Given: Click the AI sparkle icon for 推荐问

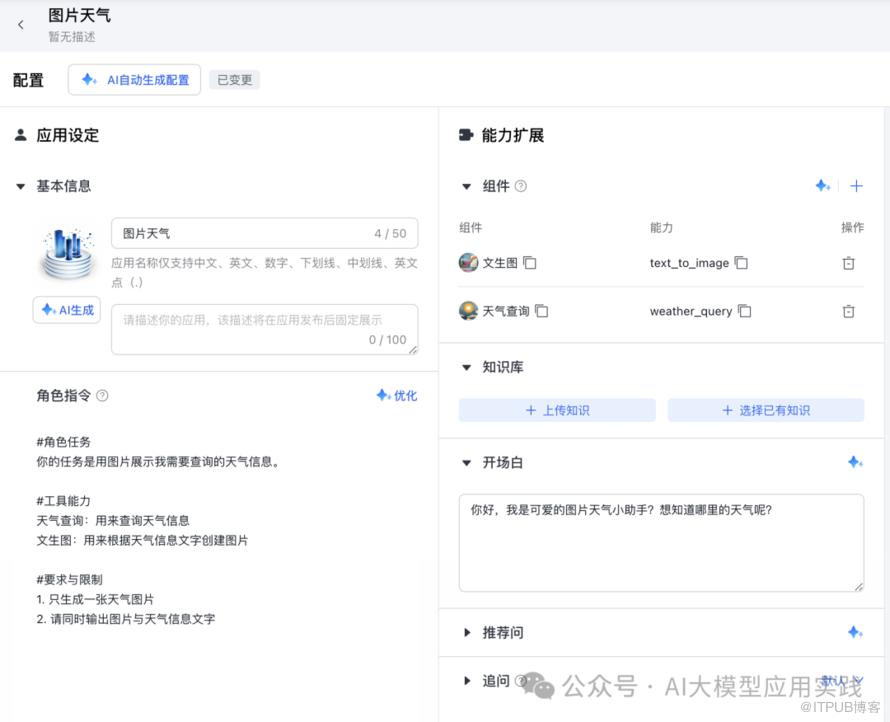Looking at the screenshot, I should 854,632.
